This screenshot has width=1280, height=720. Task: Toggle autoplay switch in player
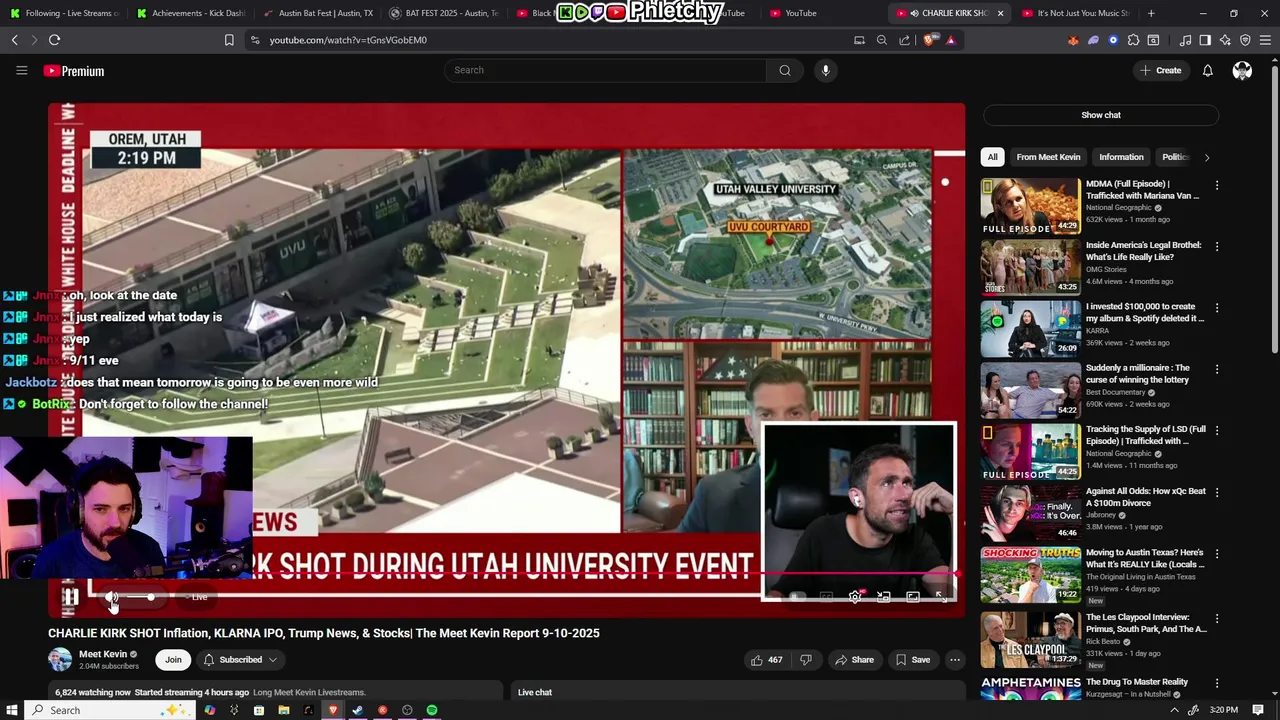797,597
